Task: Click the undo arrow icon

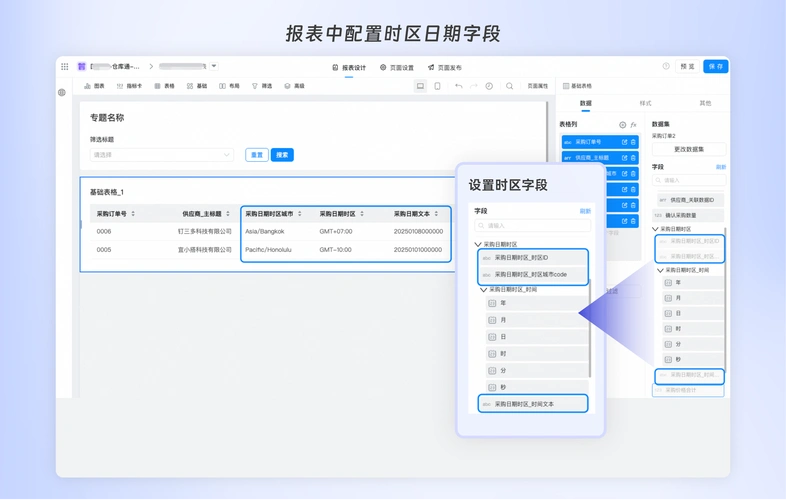Action: 458,86
